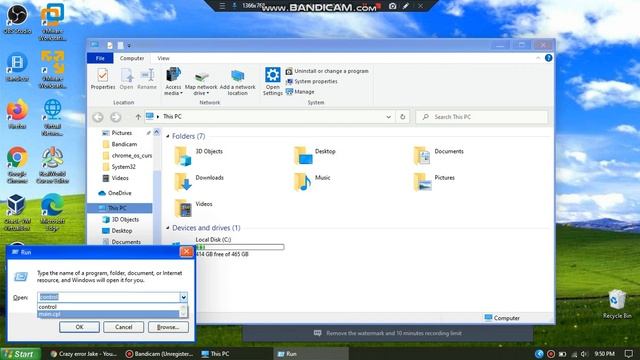Image resolution: width=640 pixels, height=360 pixels.
Task: Open Properties in the Computer ribbon
Action: coord(102,79)
